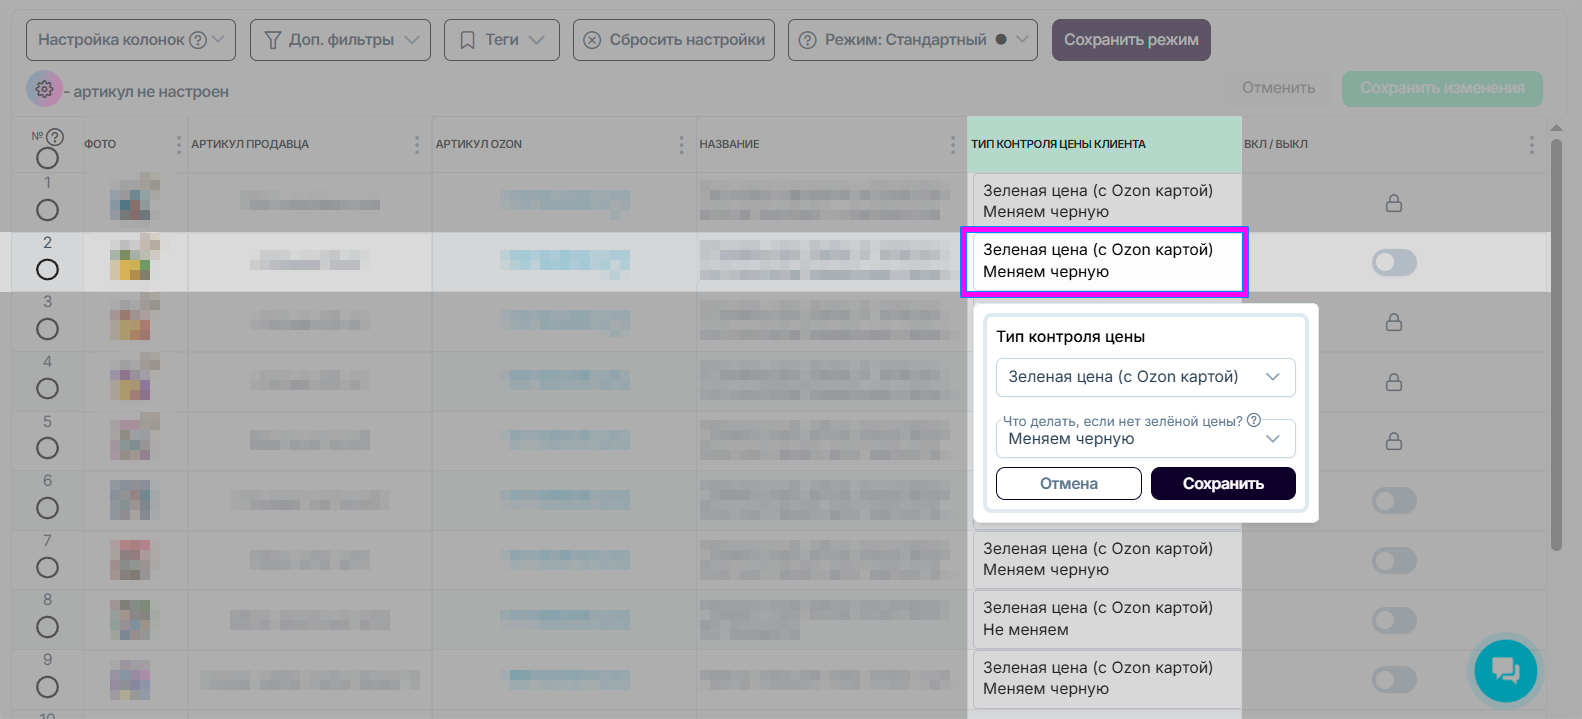Viewport: 1582px width, 719px height.
Task: Toggle the on/off switch in row 6
Action: (1394, 501)
